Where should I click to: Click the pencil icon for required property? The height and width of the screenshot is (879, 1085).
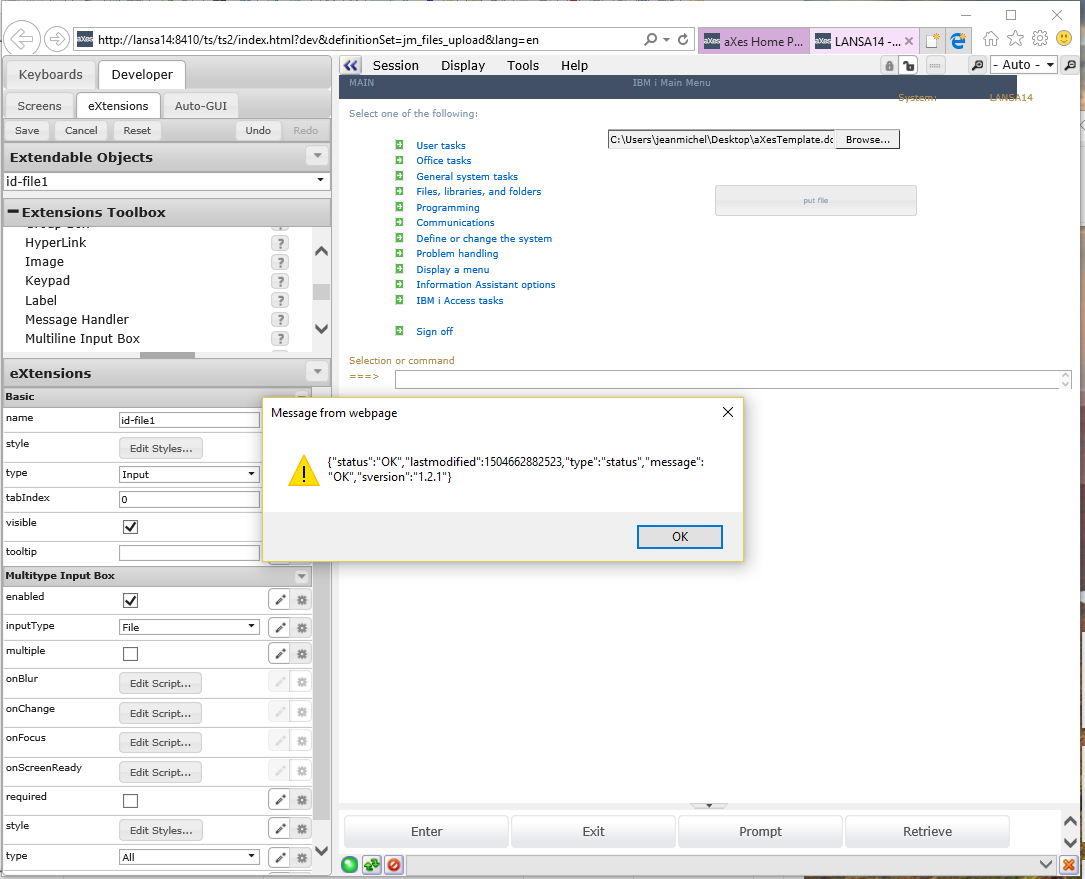[x=280, y=801]
